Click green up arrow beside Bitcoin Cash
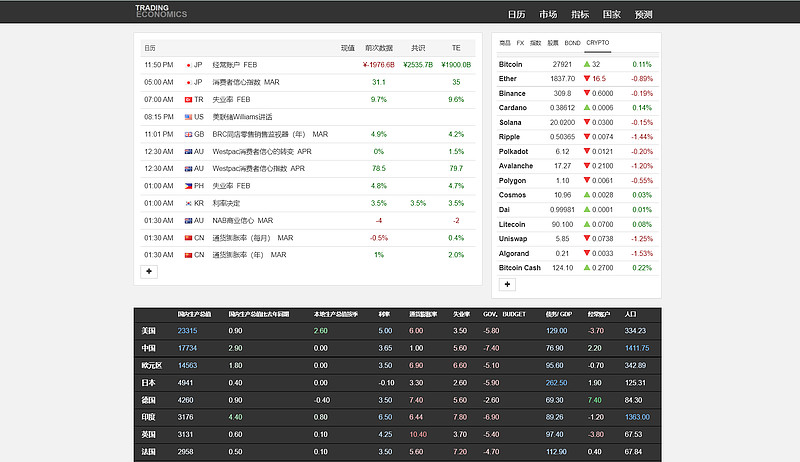 tap(587, 267)
